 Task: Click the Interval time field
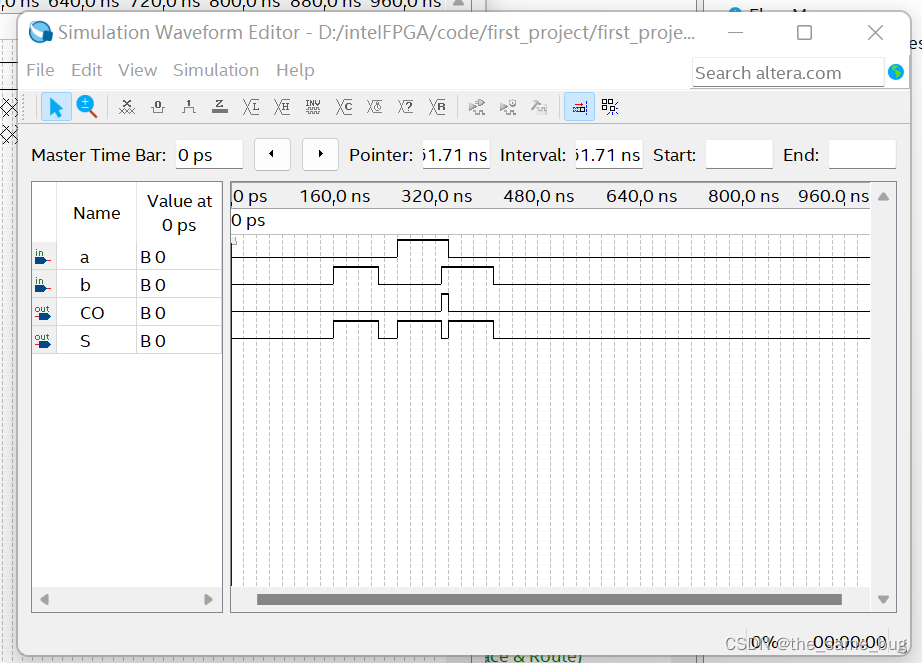(609, 155)
